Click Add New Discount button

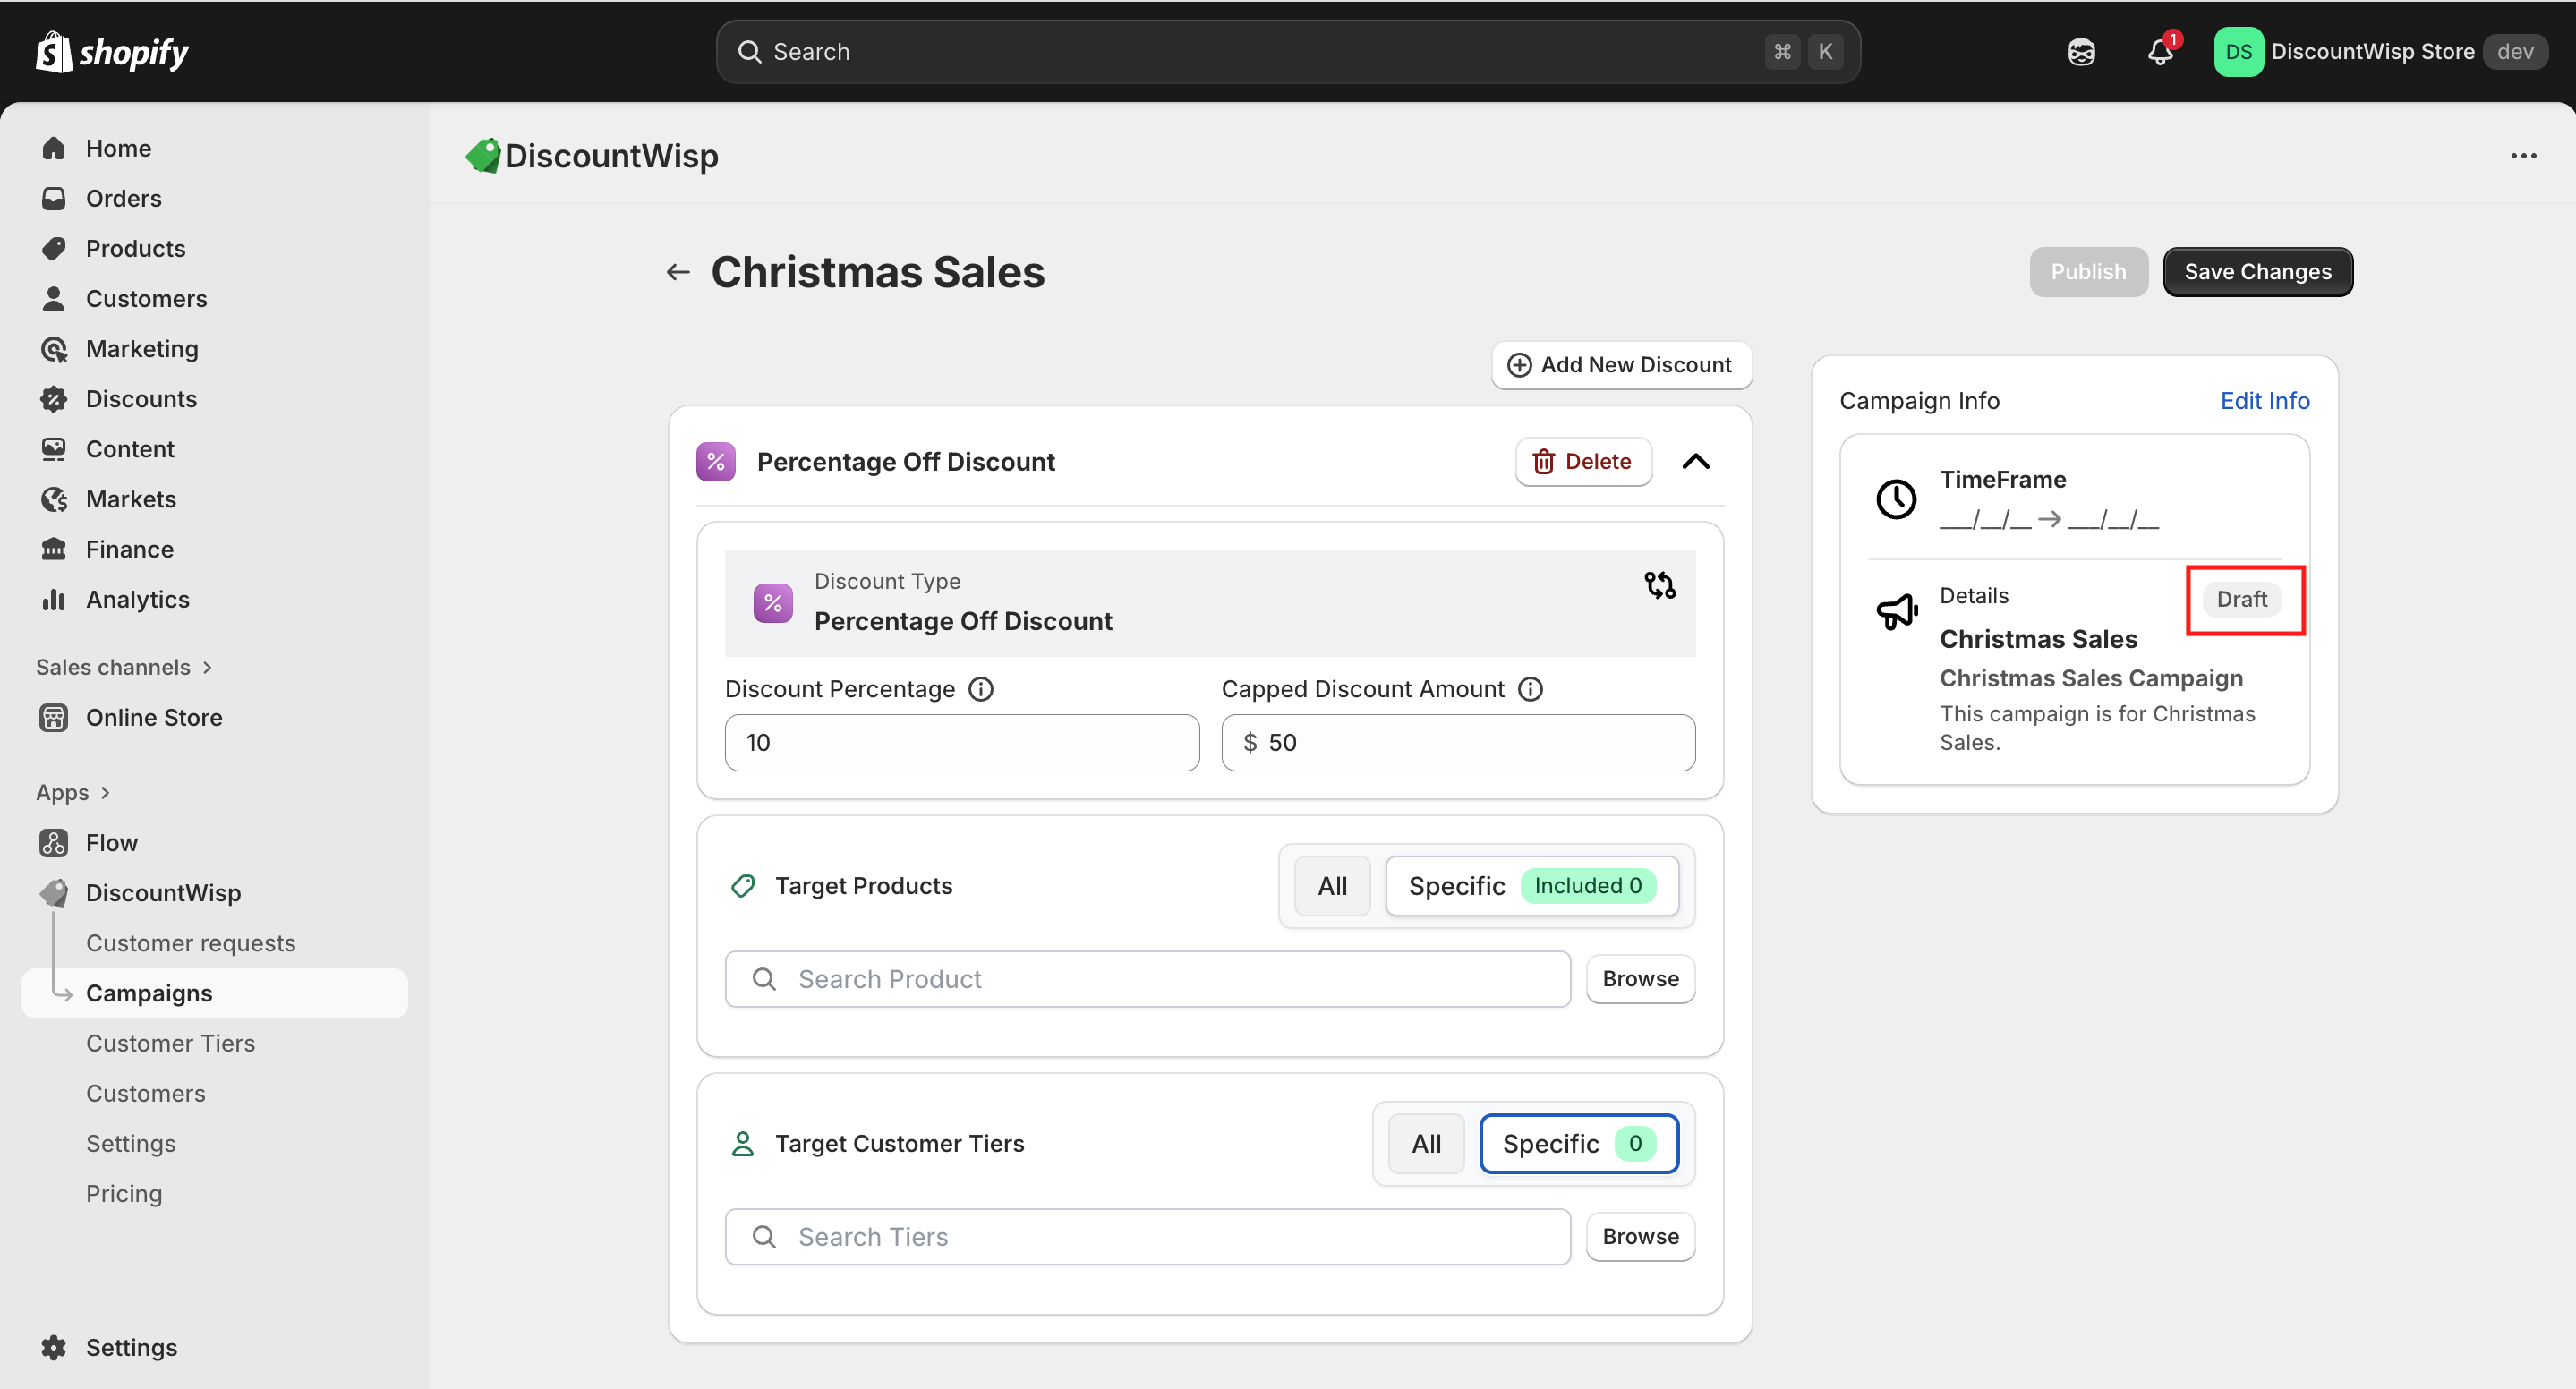coord(1620,365)
